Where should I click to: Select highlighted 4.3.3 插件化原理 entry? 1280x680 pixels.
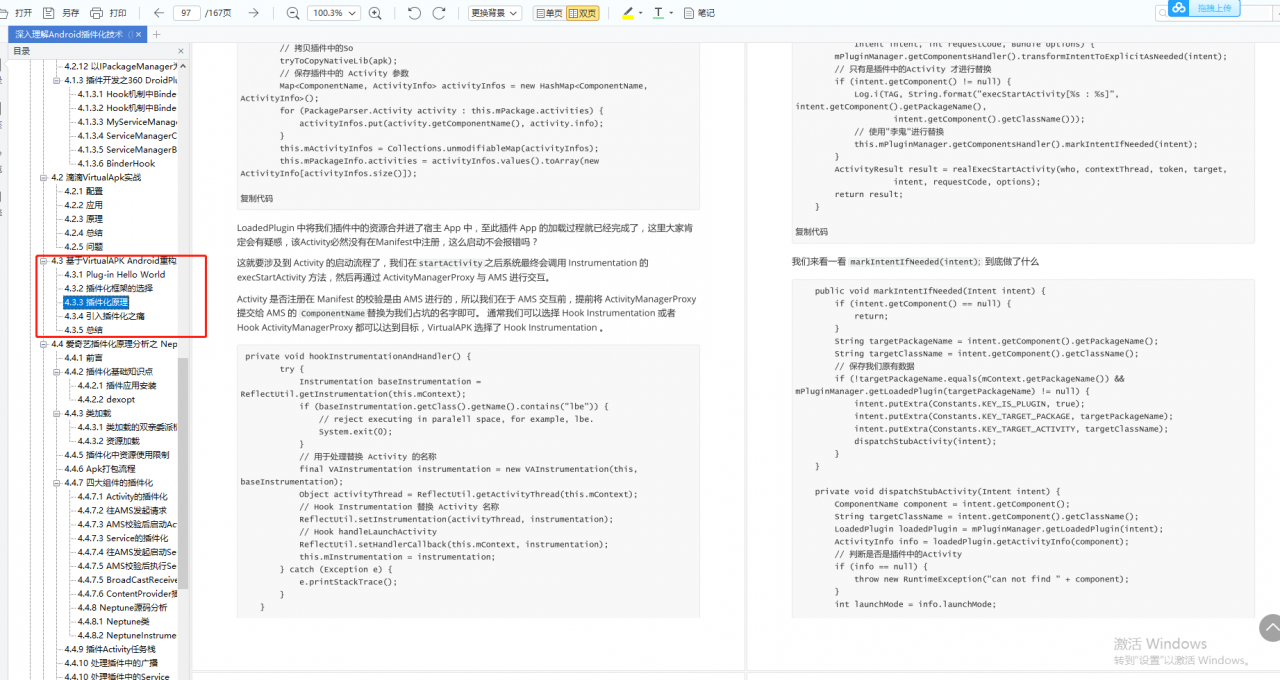96,302
